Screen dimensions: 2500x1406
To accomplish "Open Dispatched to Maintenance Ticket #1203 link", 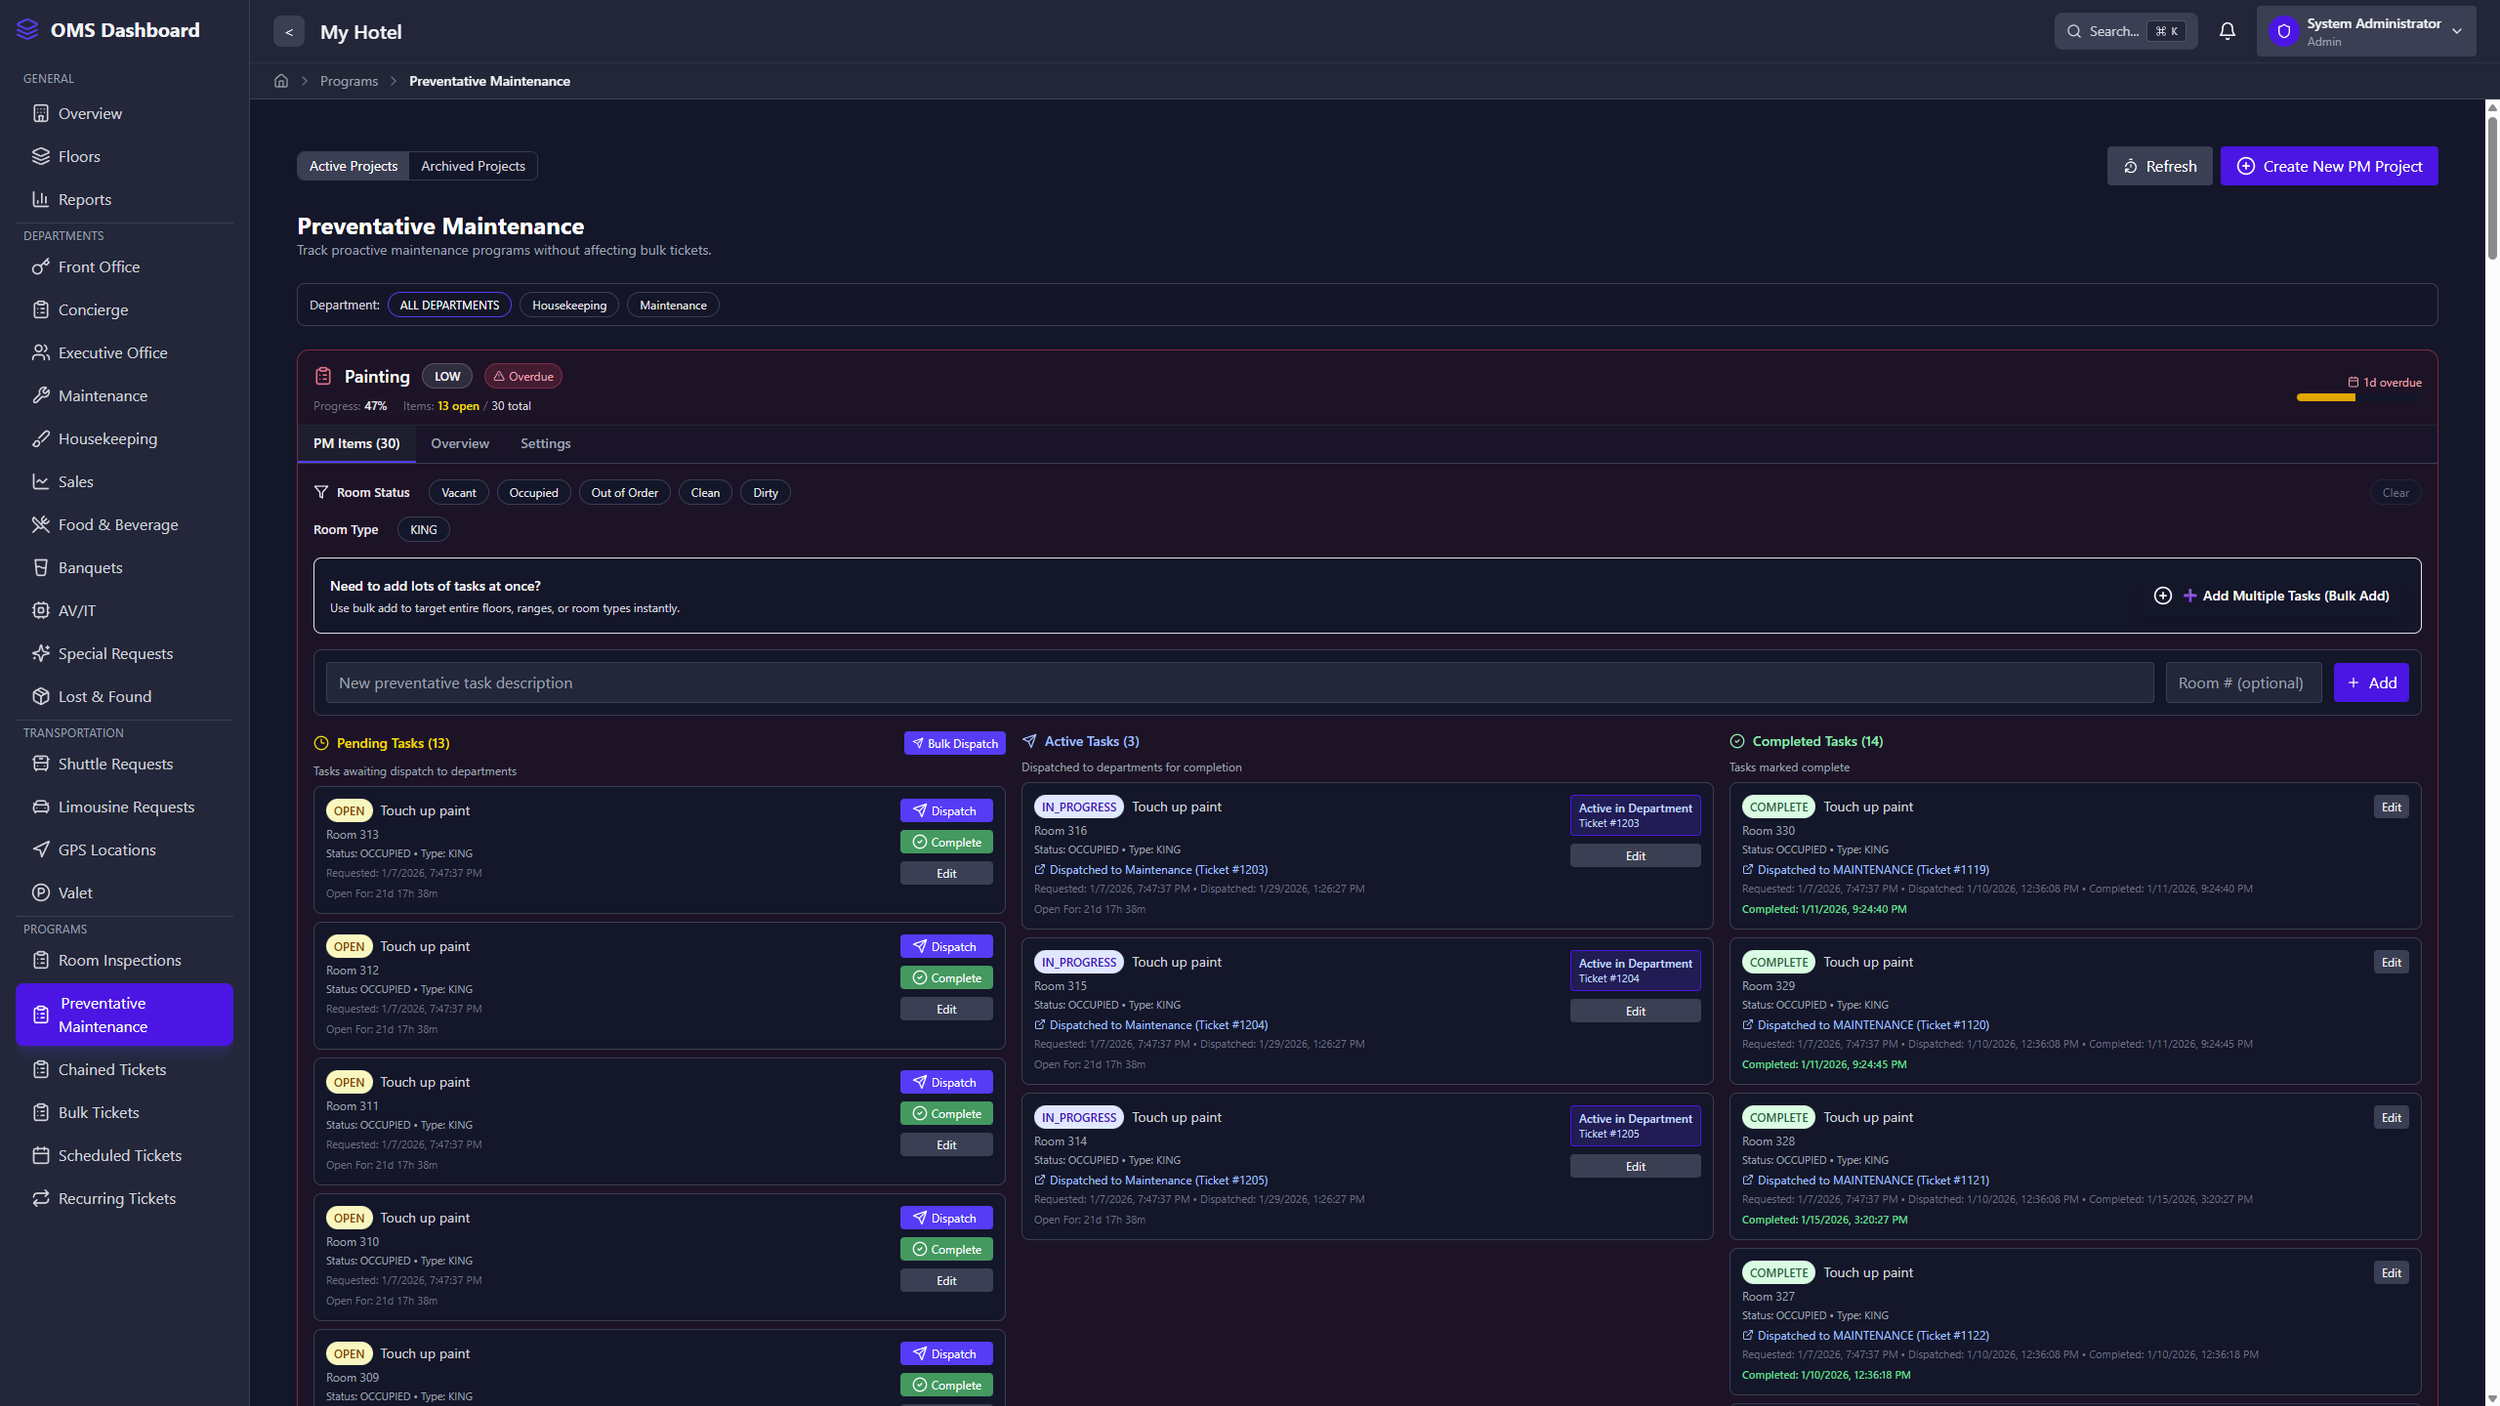I will click(1157, 870).
